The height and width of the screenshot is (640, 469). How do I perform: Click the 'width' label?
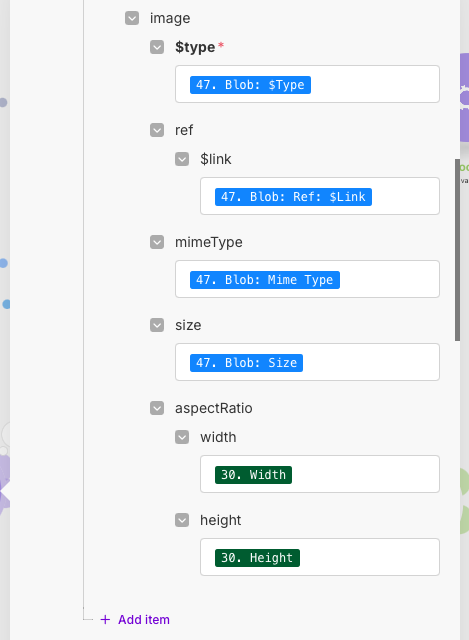point(218,437)
